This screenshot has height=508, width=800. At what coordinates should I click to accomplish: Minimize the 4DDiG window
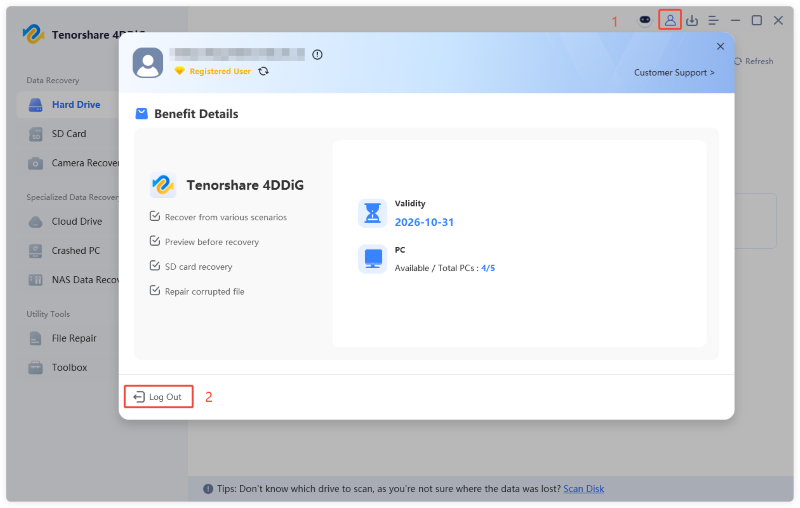pos(735,20)
